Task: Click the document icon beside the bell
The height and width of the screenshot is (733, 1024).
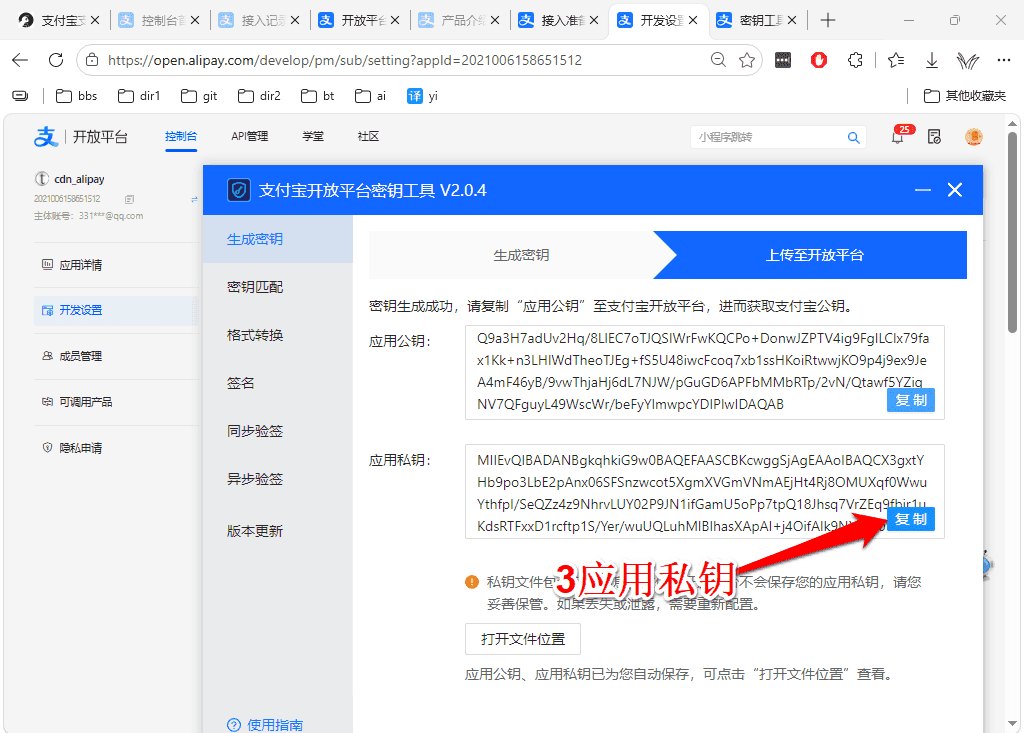Action: tap(935, 137)
